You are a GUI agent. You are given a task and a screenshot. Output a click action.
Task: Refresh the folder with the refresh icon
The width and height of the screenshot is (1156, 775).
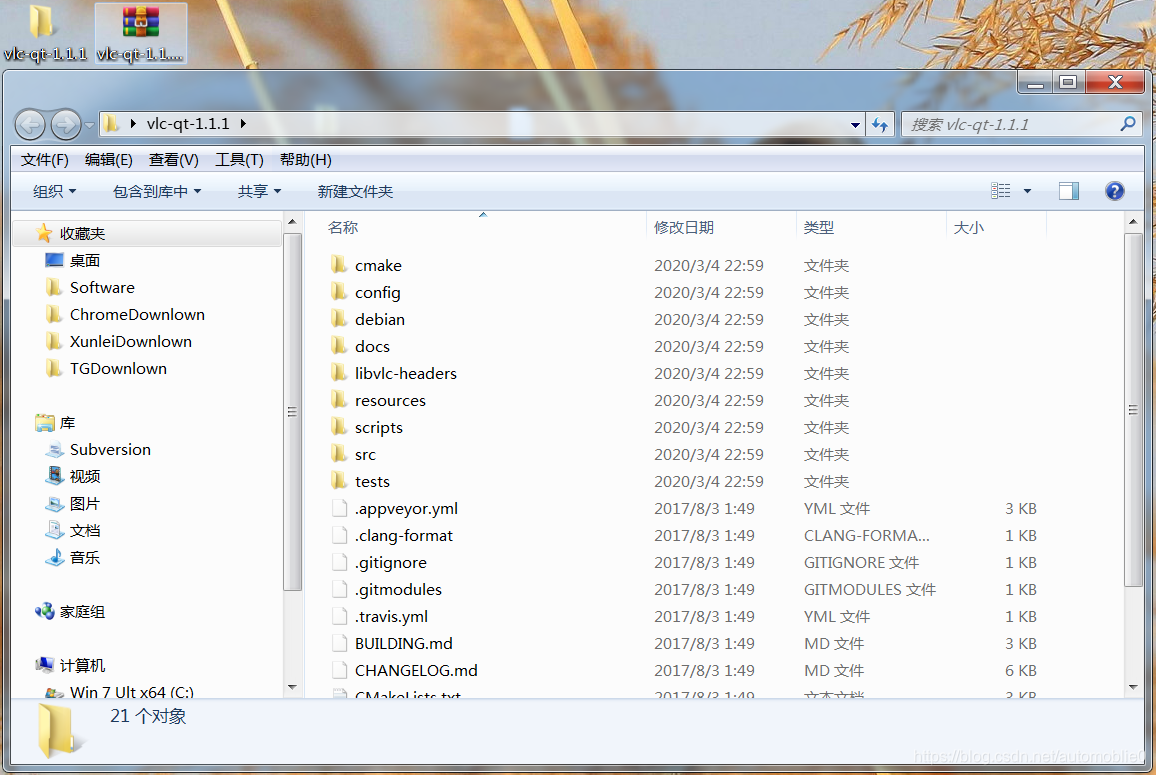coord(880,125)
